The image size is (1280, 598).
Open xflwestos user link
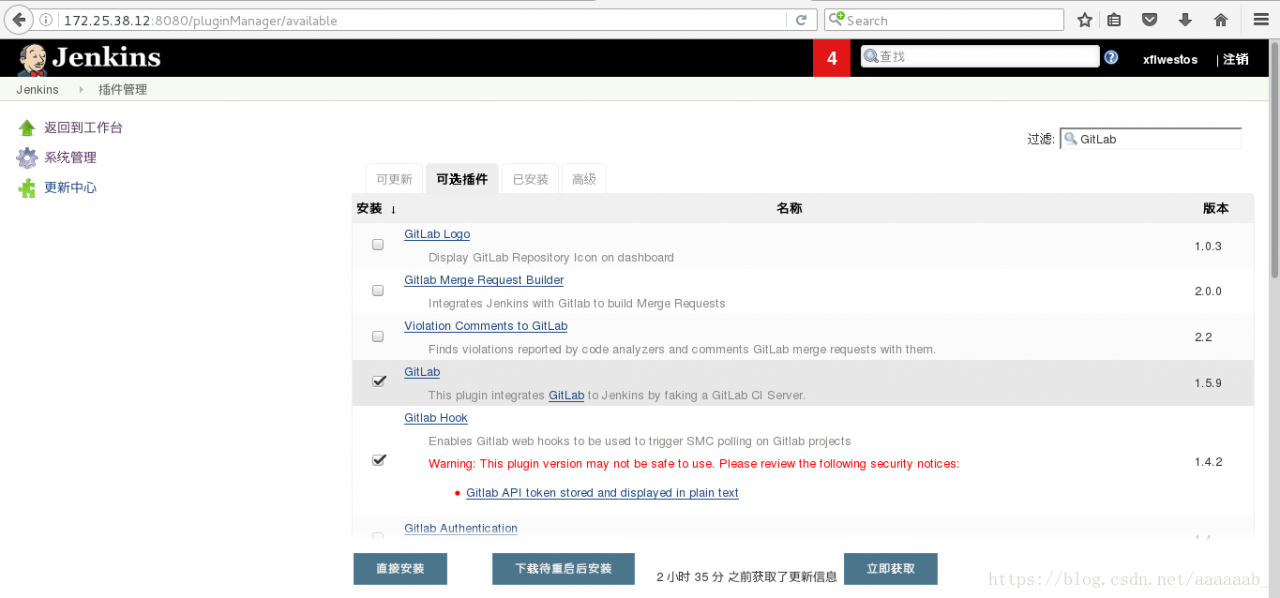[1170, 59]
